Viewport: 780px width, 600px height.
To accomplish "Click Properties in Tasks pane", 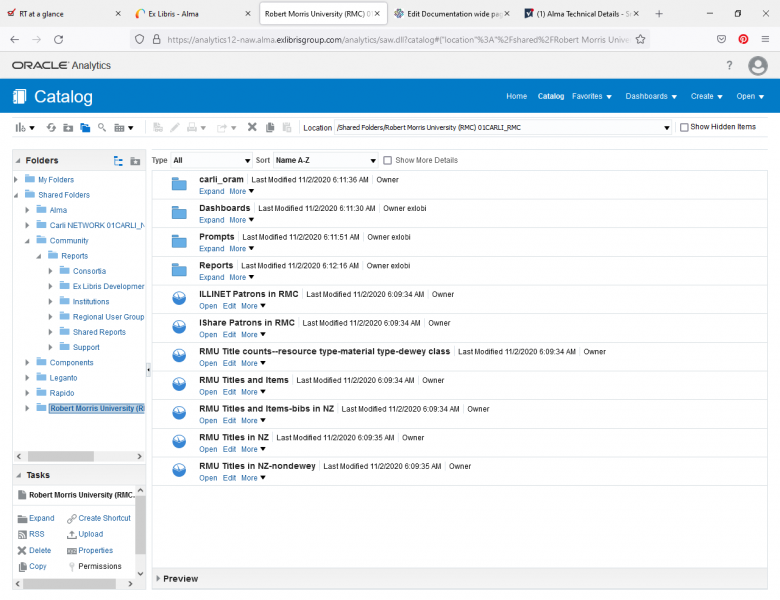I will click(x=90, y=551).
